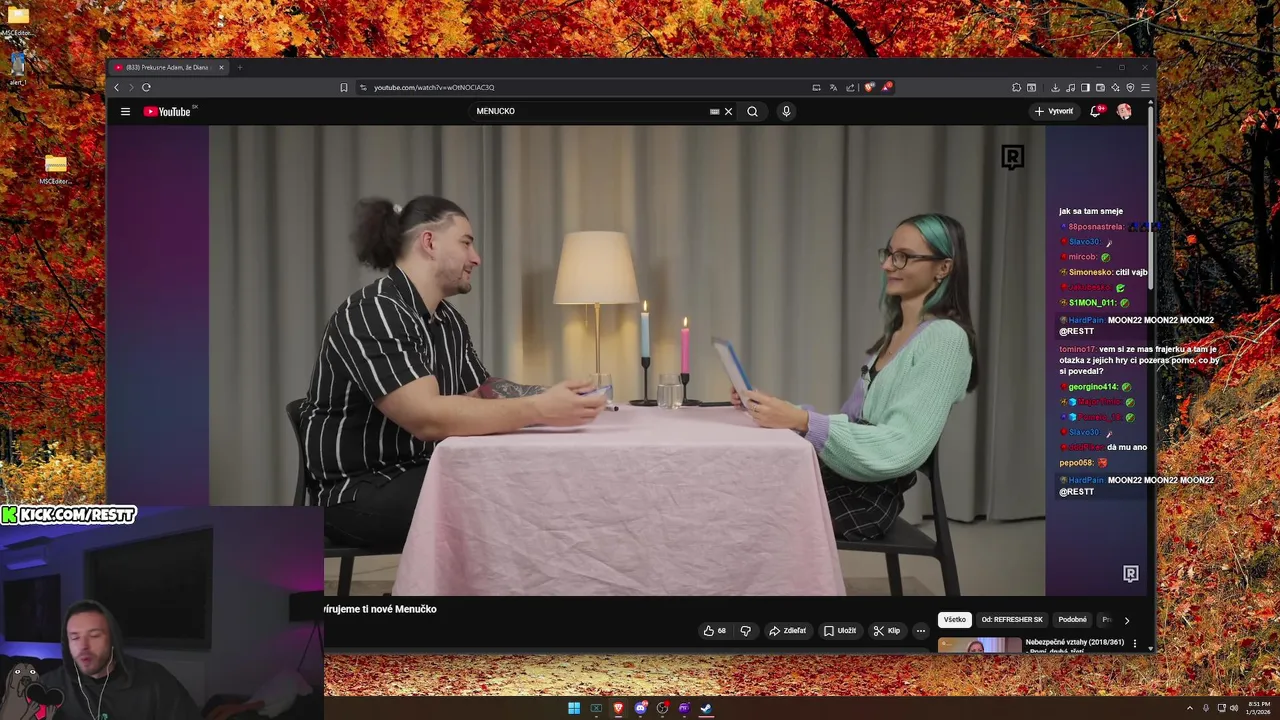Open the Discord taskbar icon
Viewport: 1280px width, 720px height.
coord(641,708)
